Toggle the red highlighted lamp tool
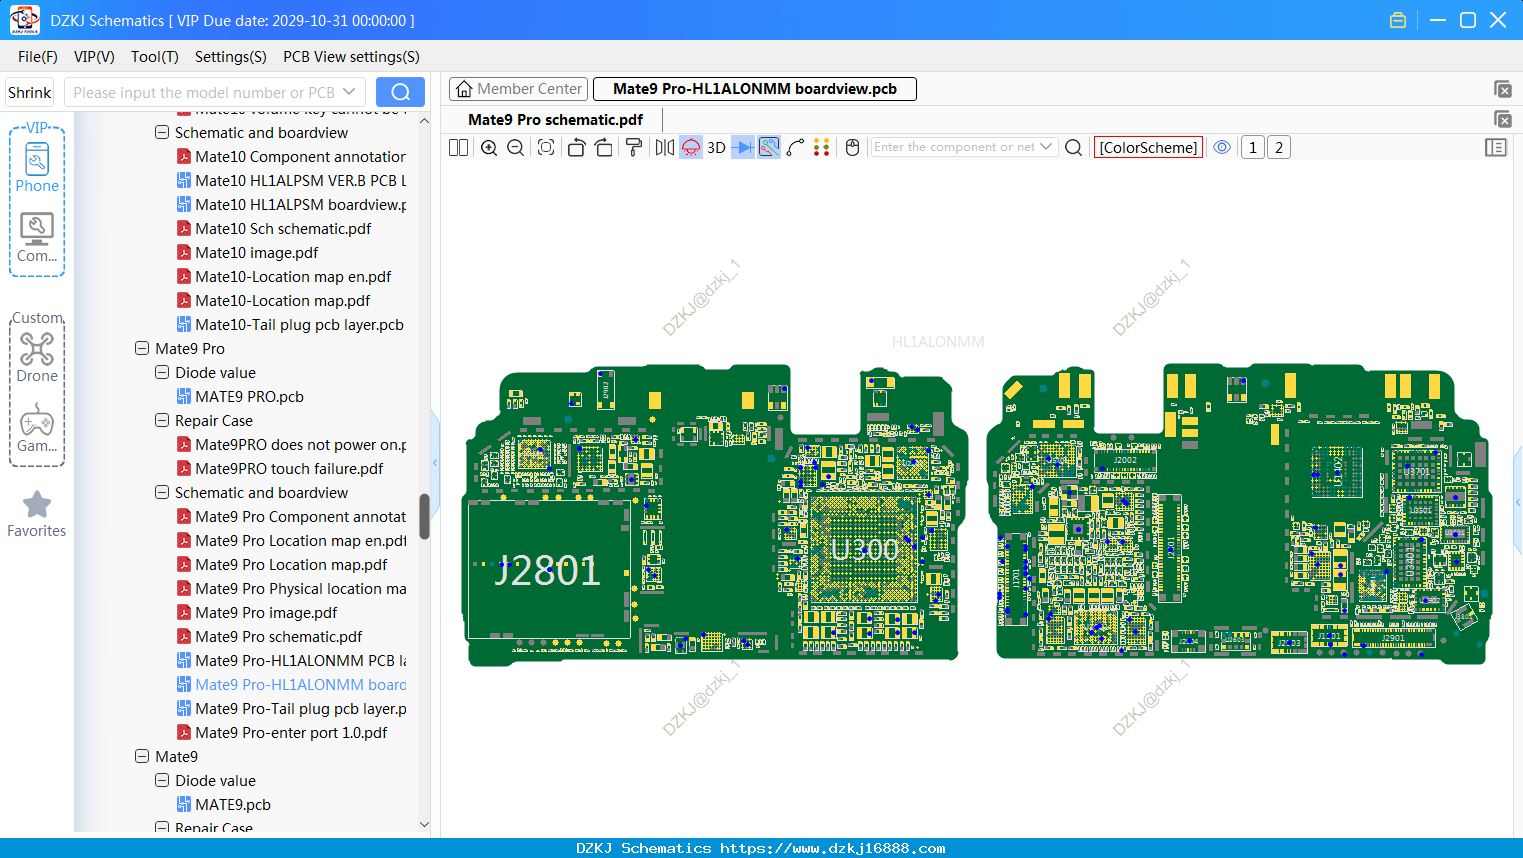The height and width of the screenshot is (858, 1523). [691, 147]
